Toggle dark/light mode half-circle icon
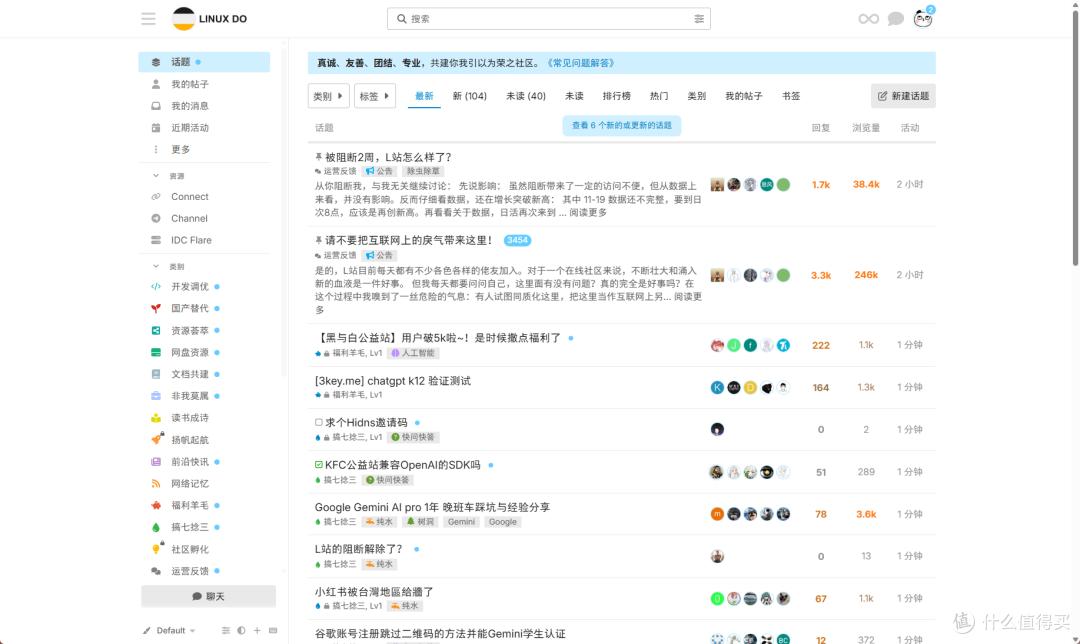 [241, 630]
